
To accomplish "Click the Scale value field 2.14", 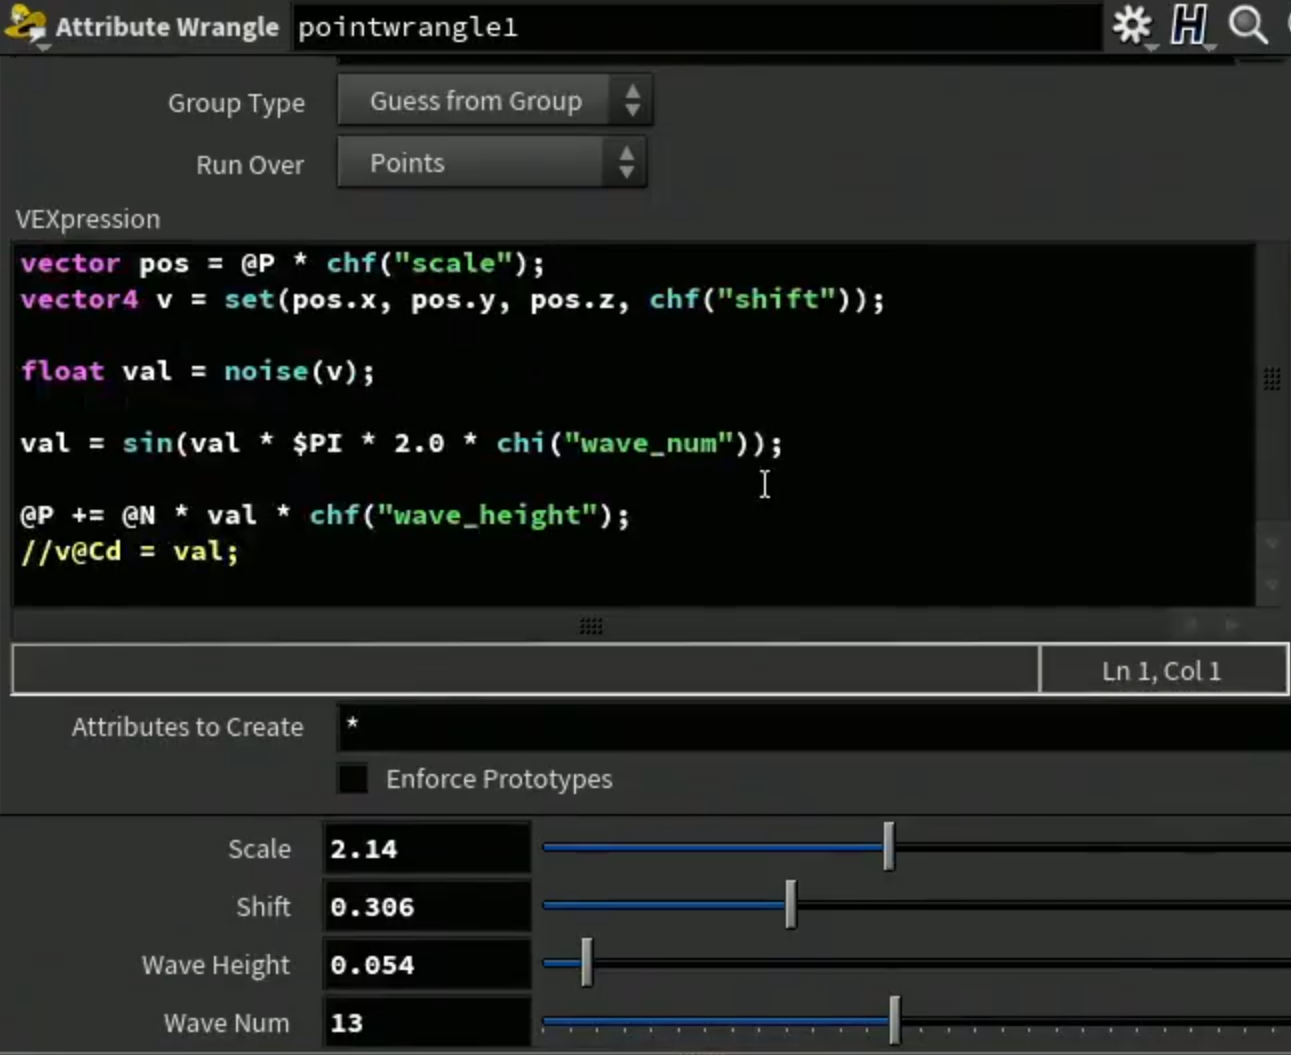I will tap(427, 849).
